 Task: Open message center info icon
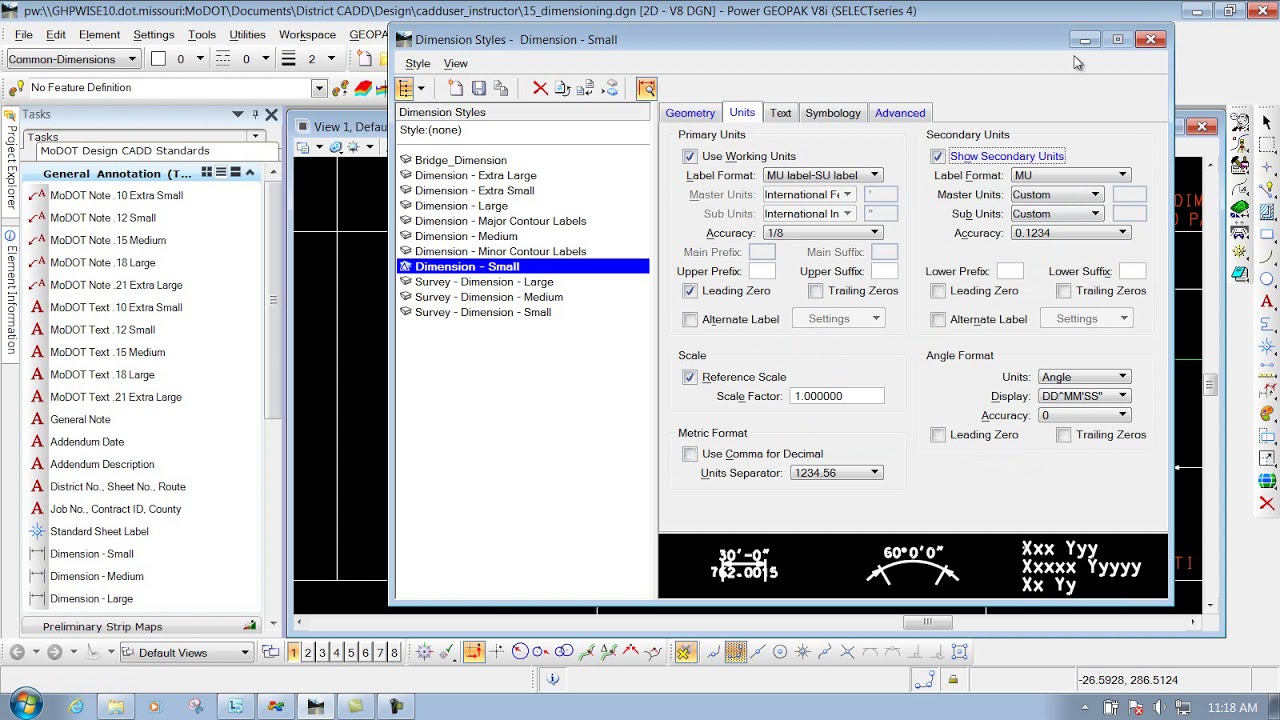tap(552, 680)
